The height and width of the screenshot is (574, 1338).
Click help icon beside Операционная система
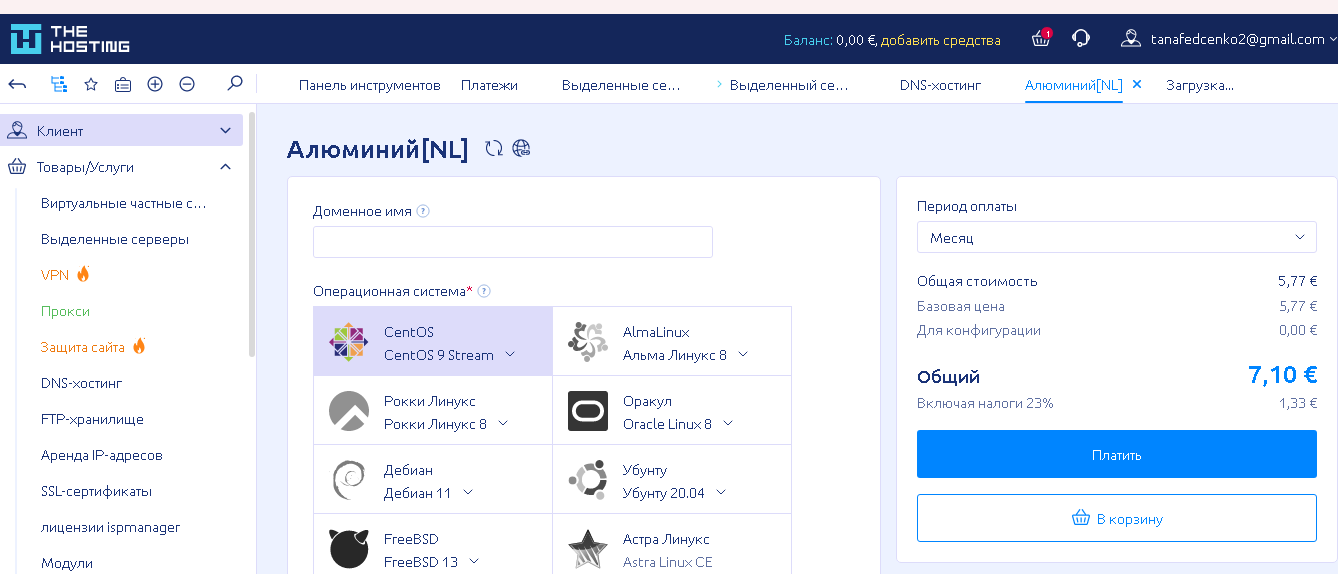click(484, 291)
